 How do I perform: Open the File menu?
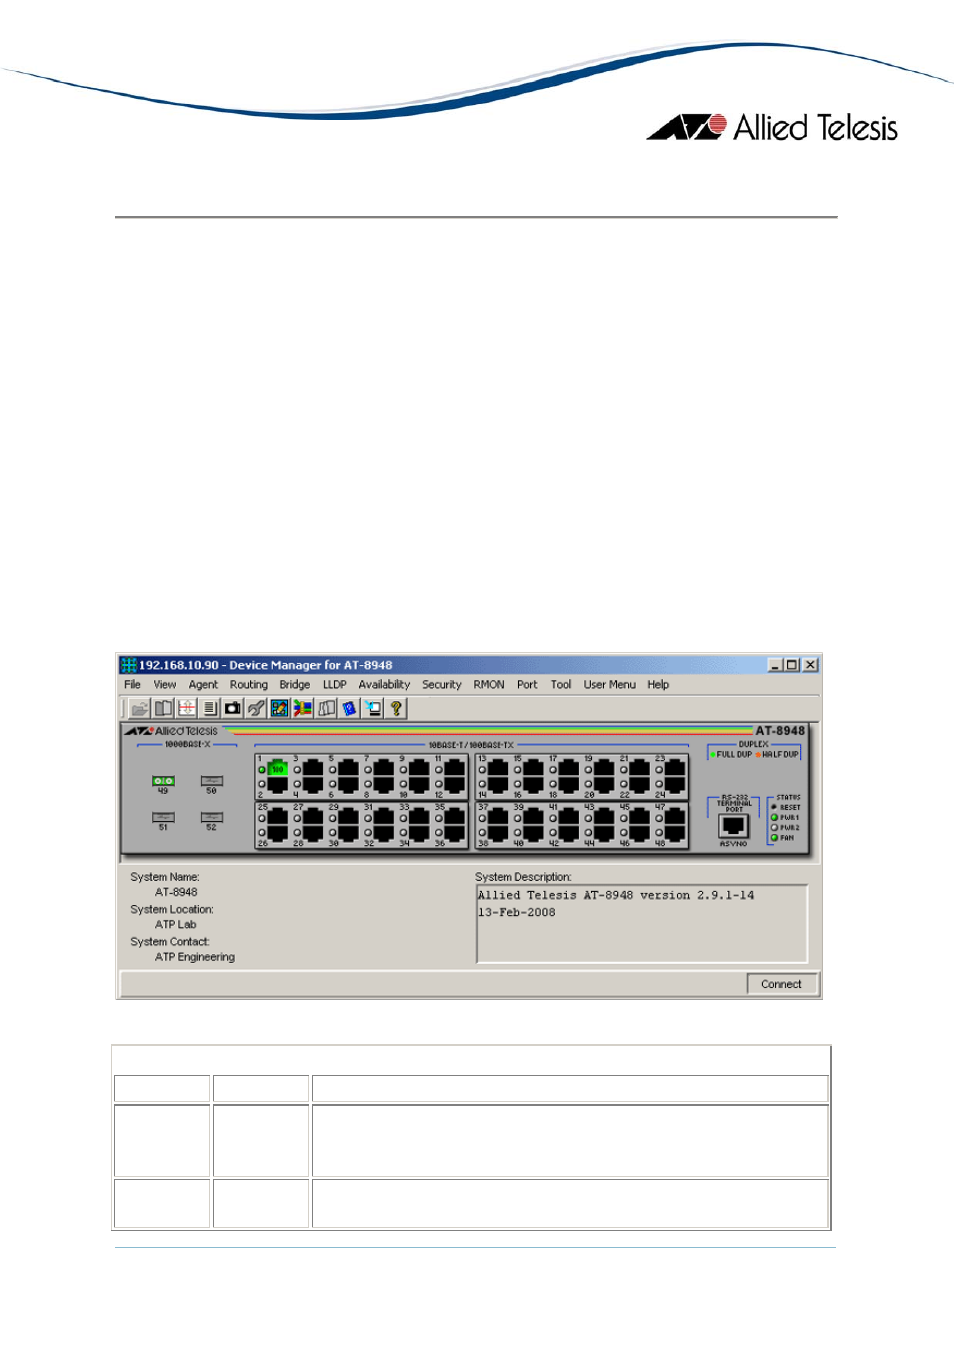pyautogui.click(x=132, y=685)
